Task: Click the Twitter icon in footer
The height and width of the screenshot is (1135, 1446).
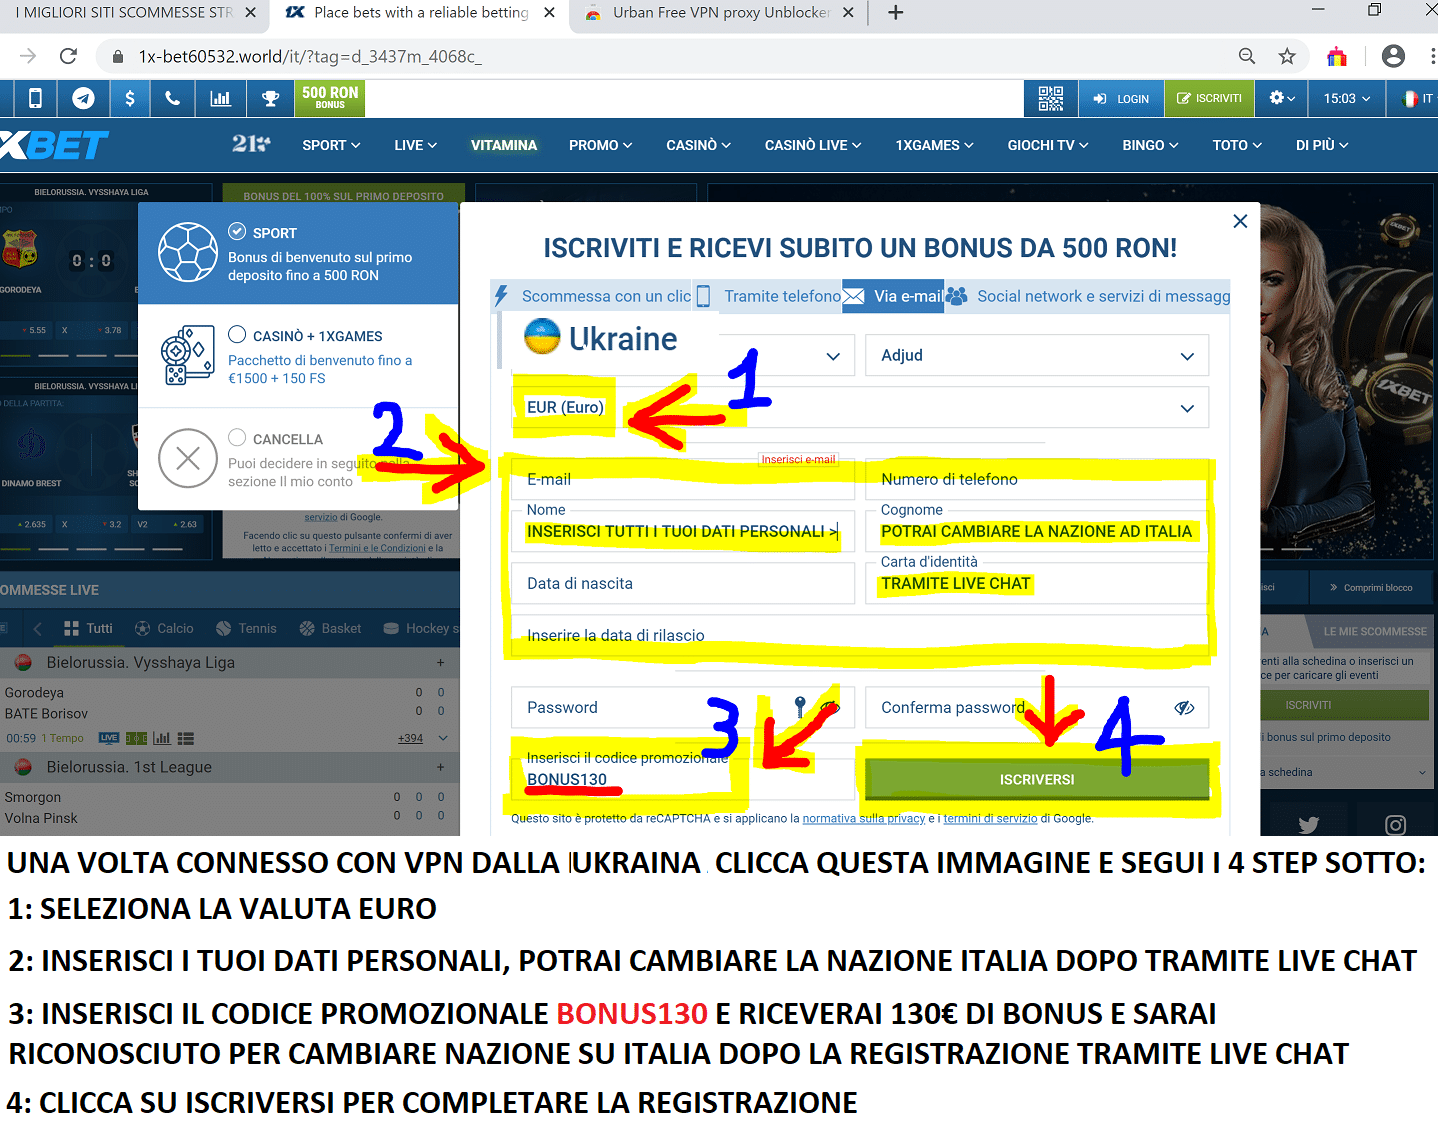Action: pyautogui.click(x=1308, y=825)
